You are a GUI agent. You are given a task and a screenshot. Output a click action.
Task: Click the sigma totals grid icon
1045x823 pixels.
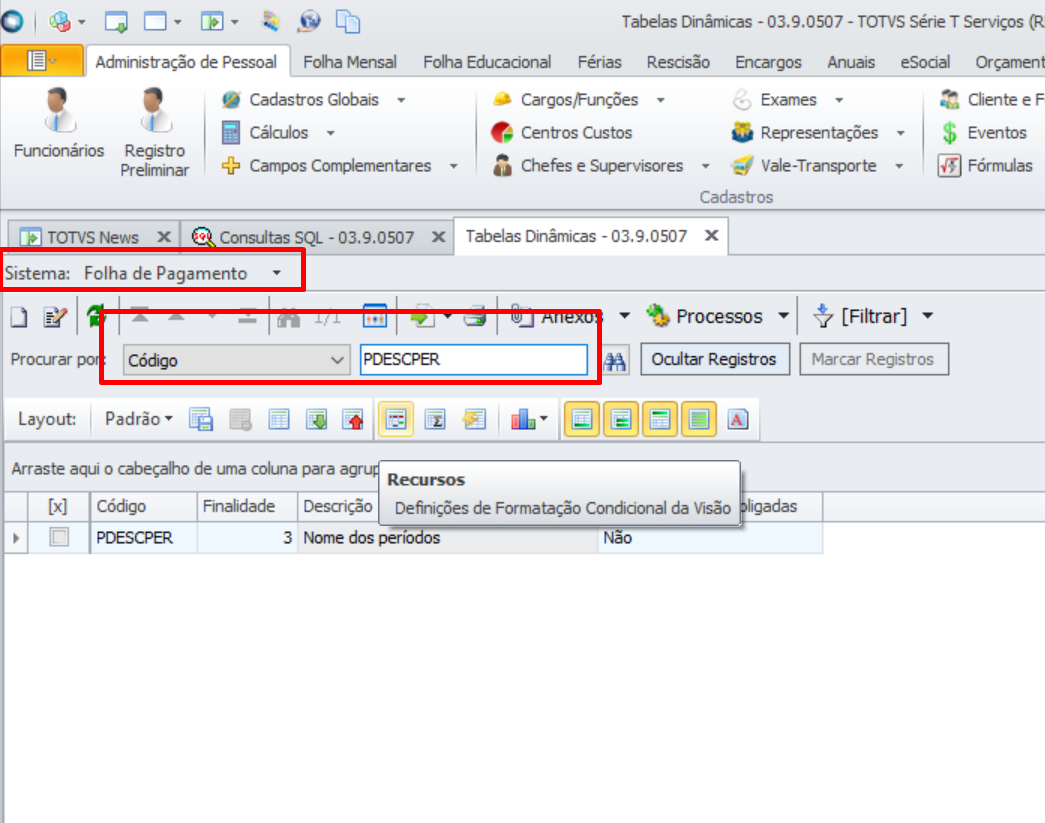(x=435, y=419)
